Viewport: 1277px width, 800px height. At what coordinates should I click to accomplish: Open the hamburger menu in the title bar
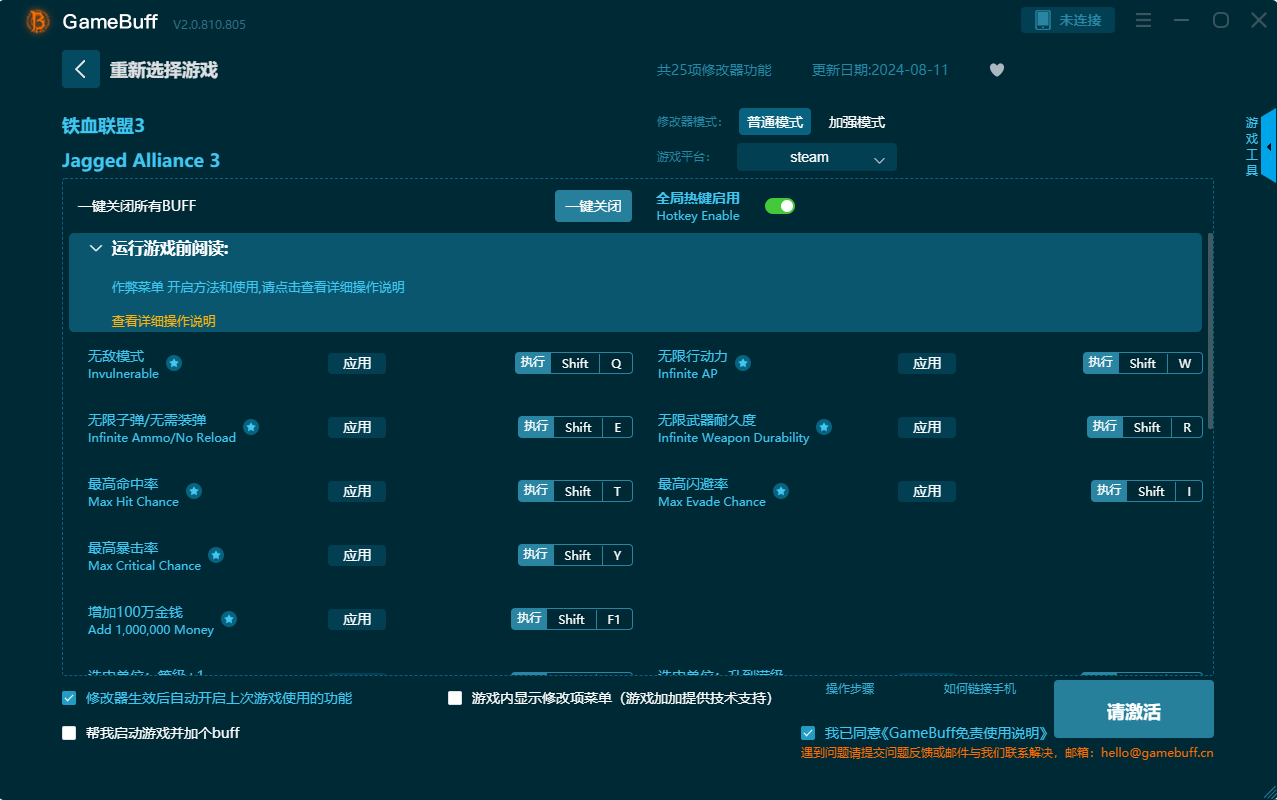pyautogui.click(x=1143, y=20)
